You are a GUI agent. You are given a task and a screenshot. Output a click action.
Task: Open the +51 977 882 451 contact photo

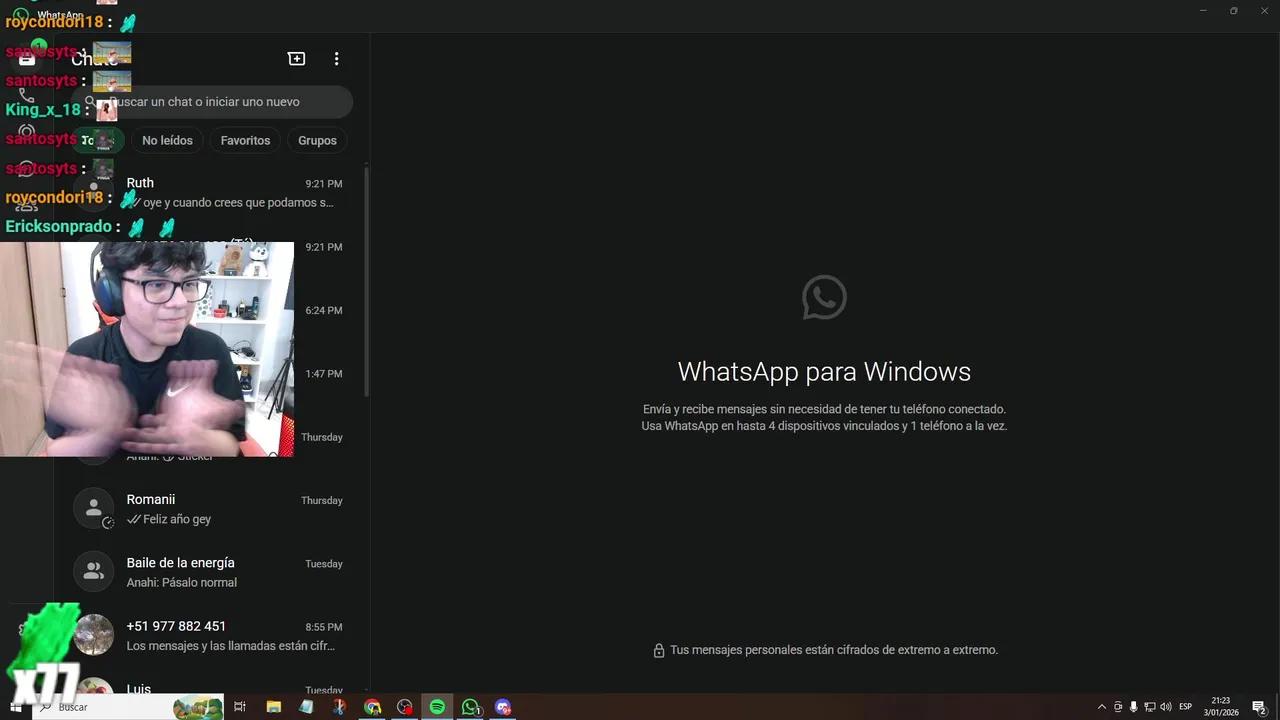pyautogui.click(x=94, y=635)
